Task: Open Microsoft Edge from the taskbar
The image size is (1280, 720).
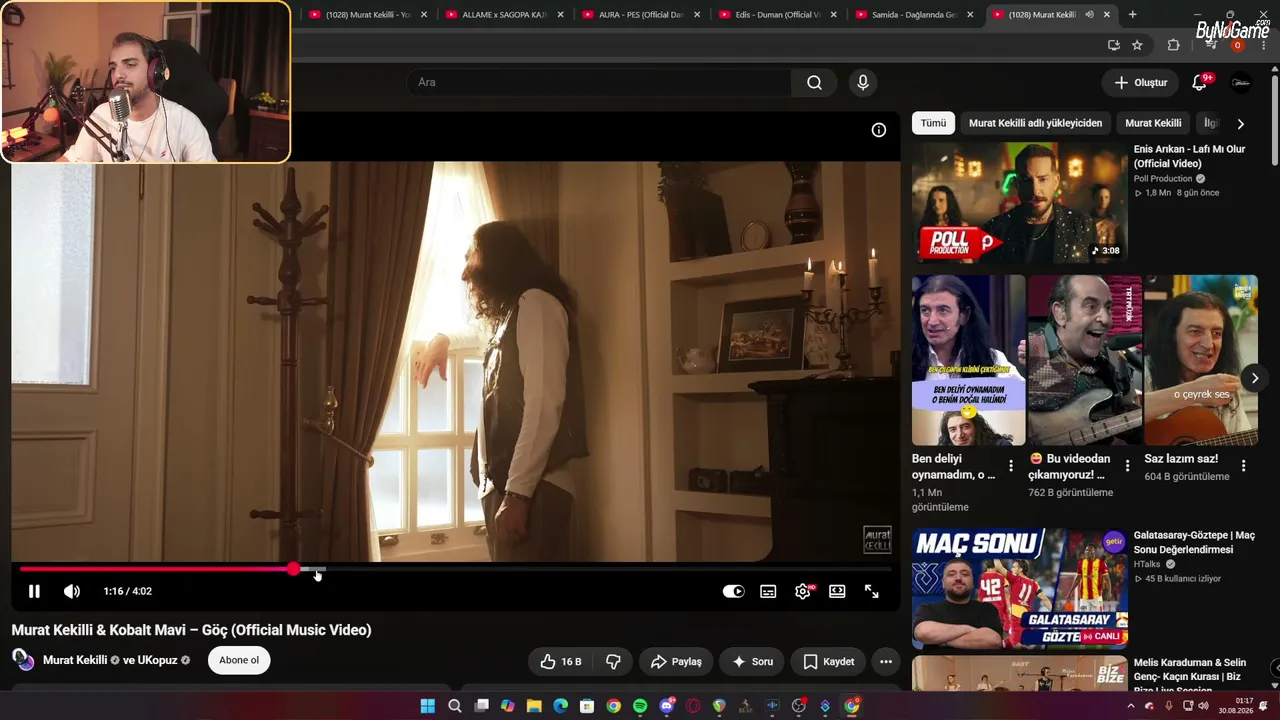Action: tap(560, 706)
